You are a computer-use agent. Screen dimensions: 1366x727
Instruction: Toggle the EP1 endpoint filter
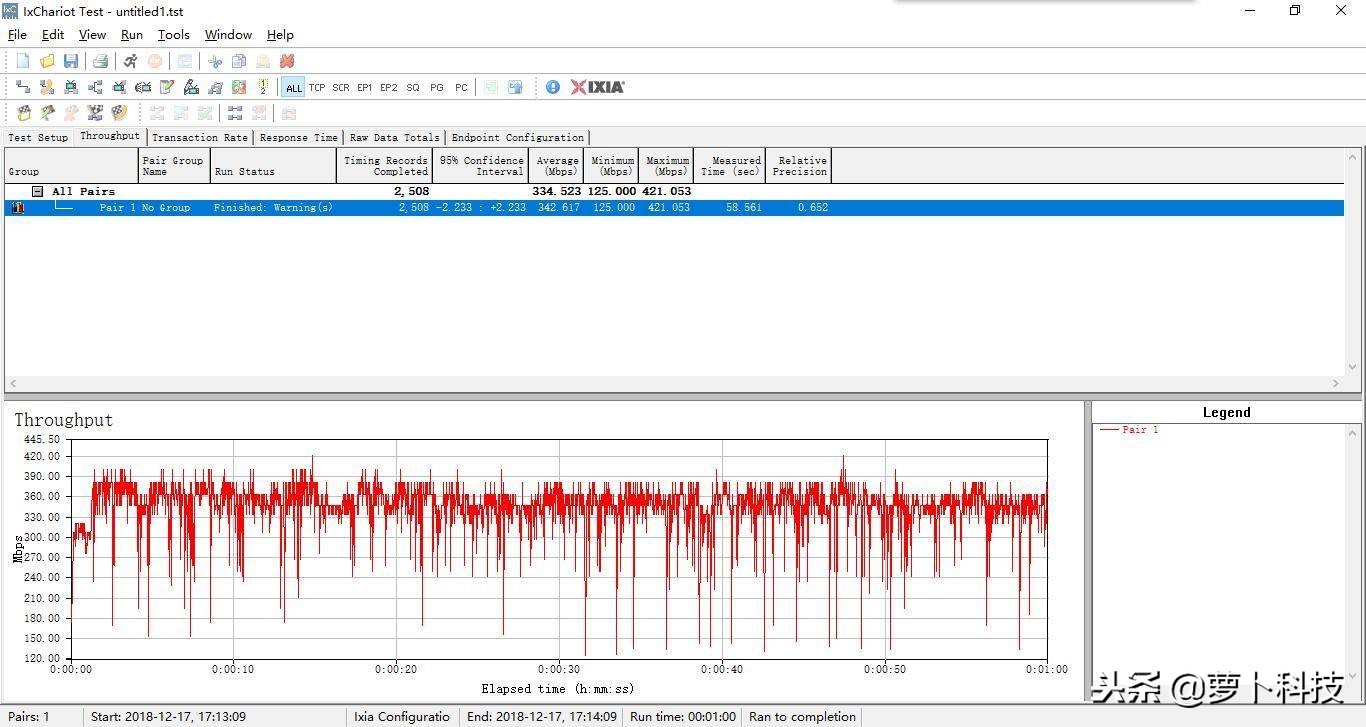click(364, 87)
